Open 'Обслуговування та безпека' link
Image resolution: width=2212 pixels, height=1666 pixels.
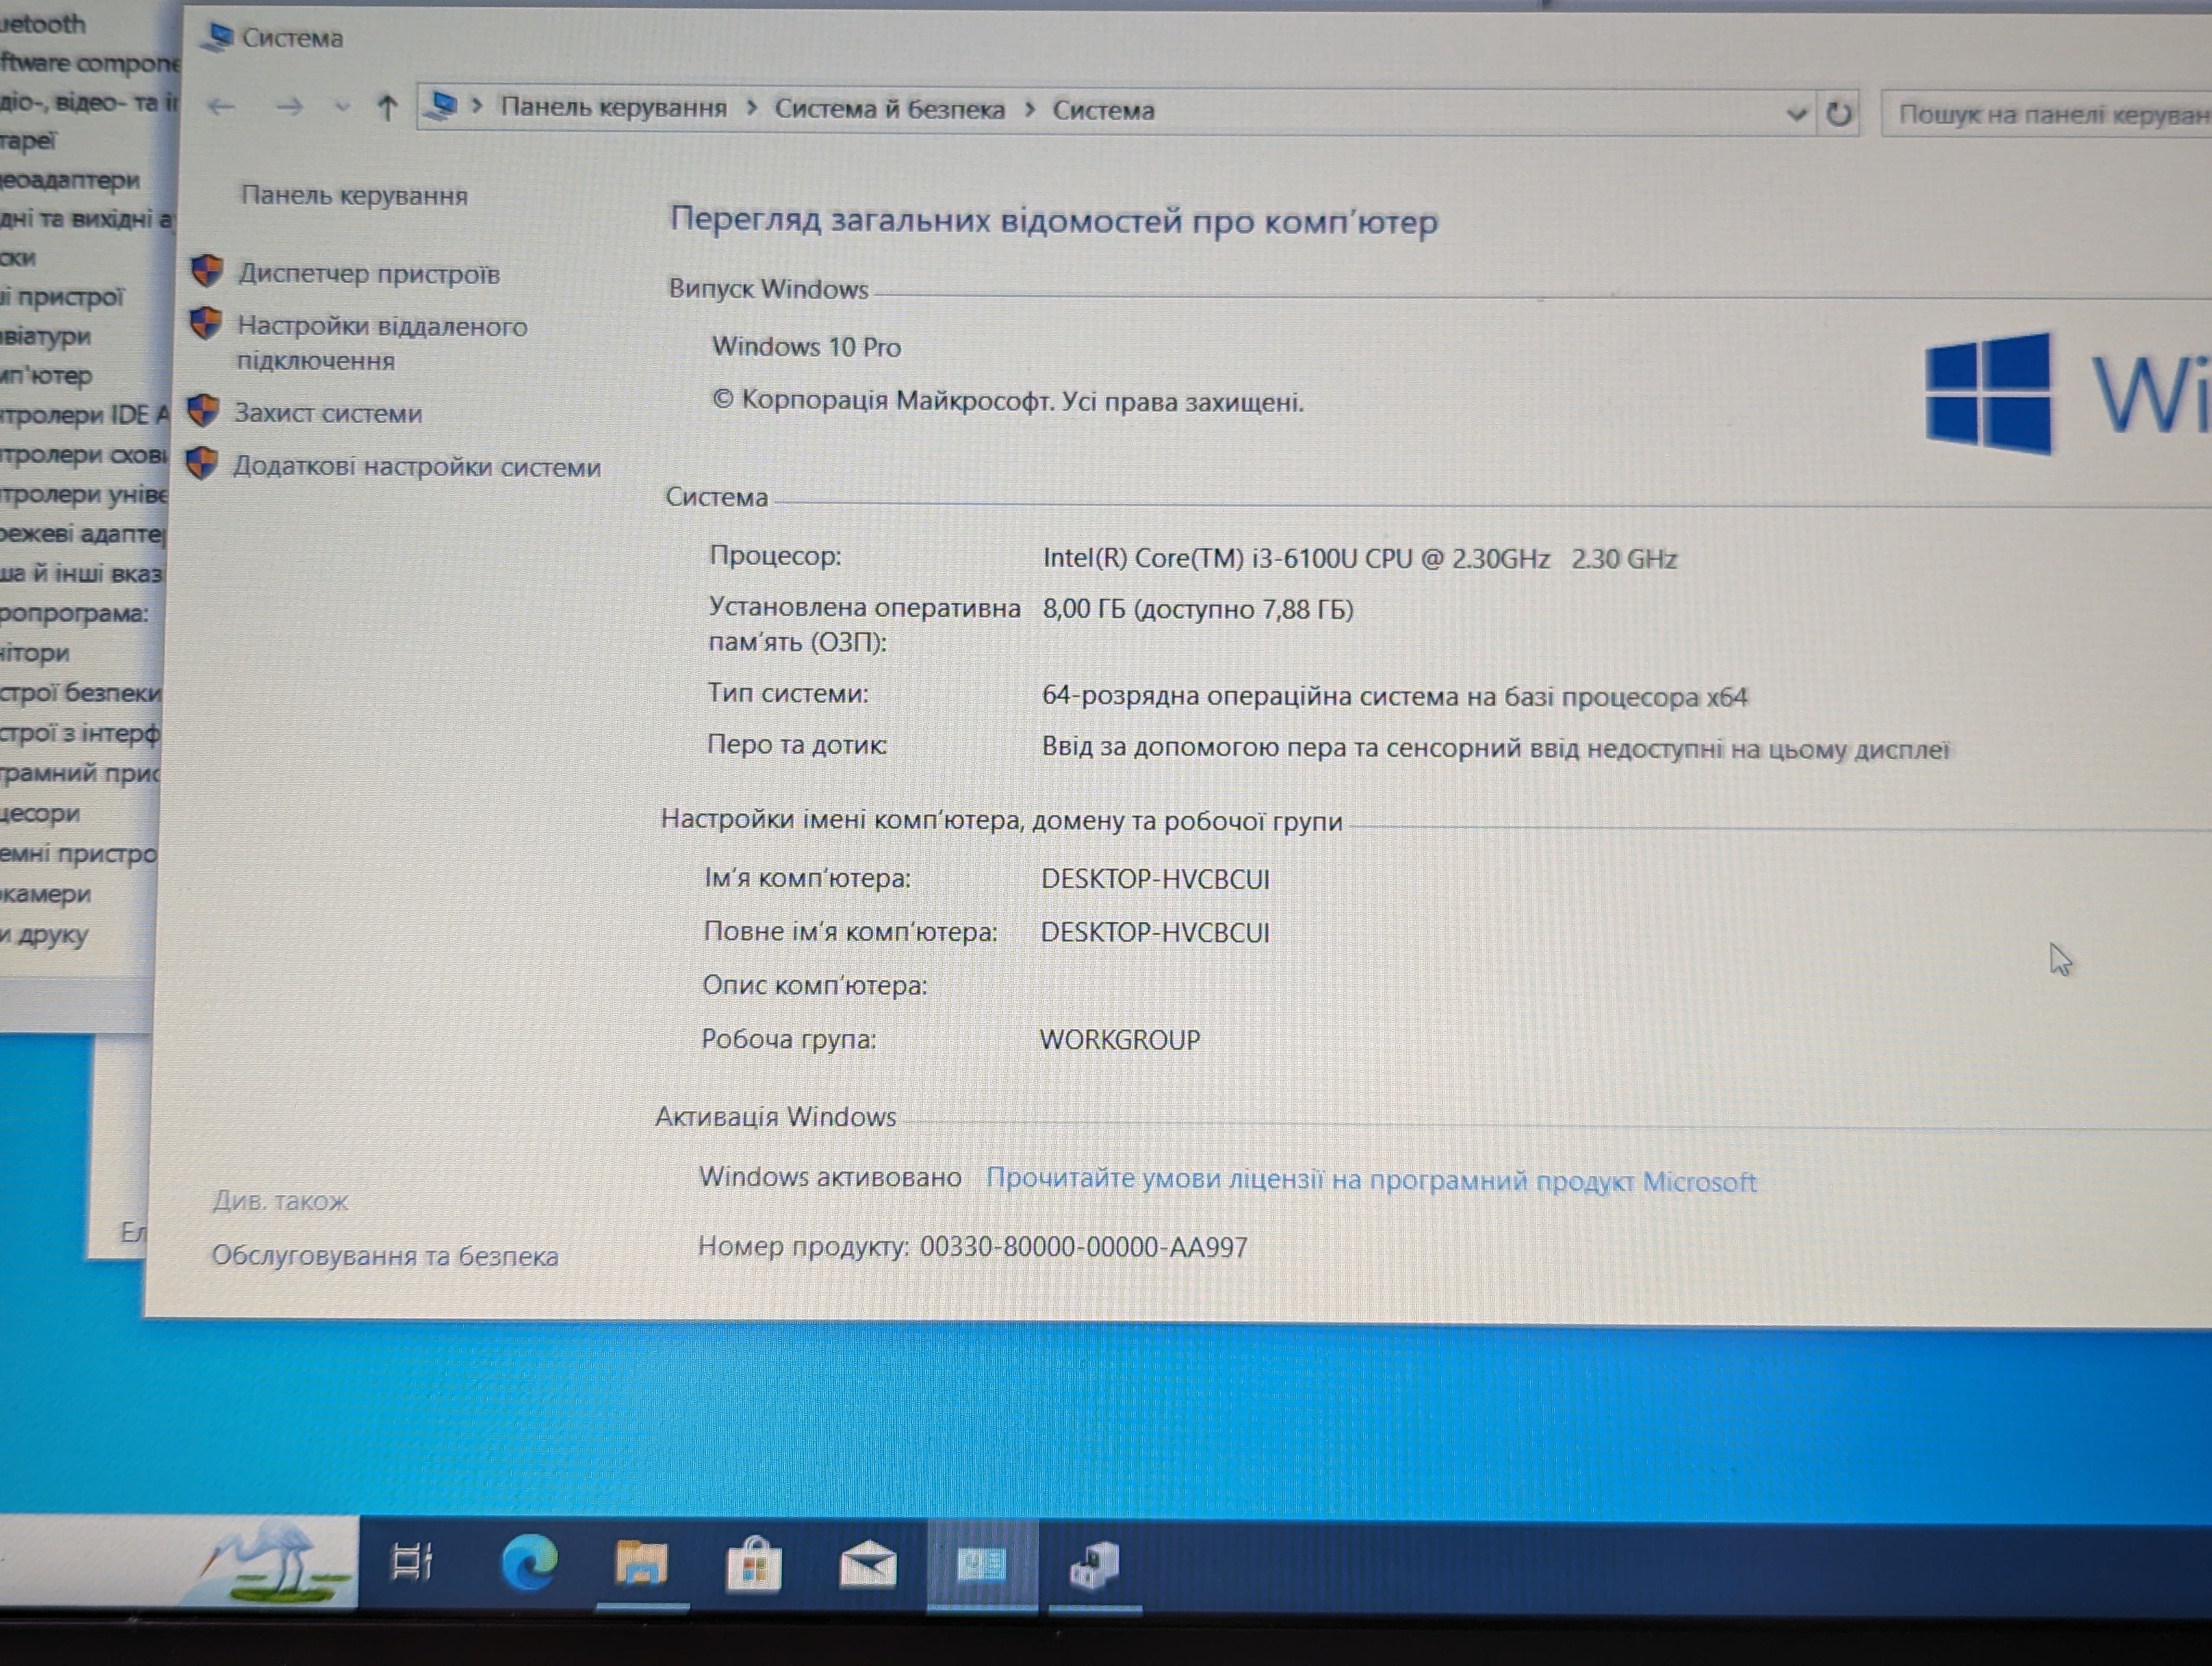[385, 1256]
